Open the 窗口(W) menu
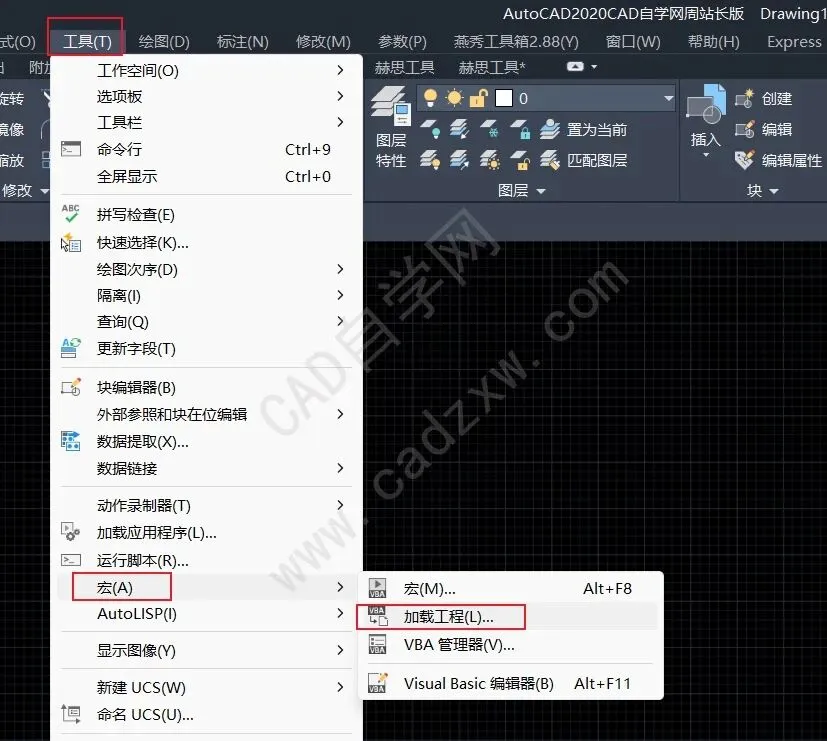Screen dimensions: 827x741 tap(633, 41)
